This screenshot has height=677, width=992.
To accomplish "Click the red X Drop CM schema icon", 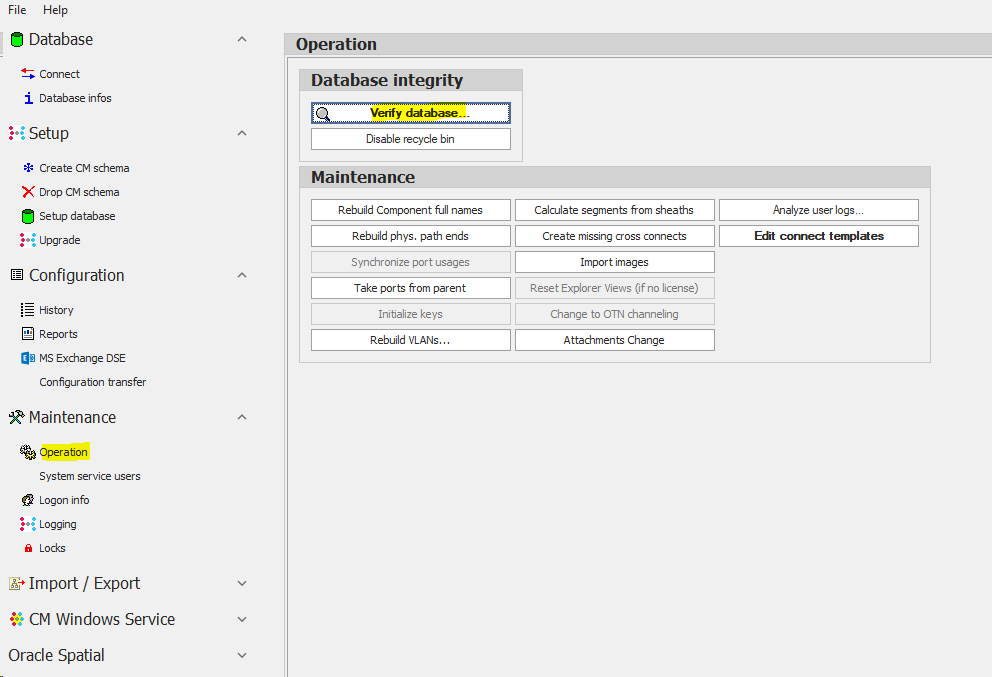I will click(x=28, y=192).
